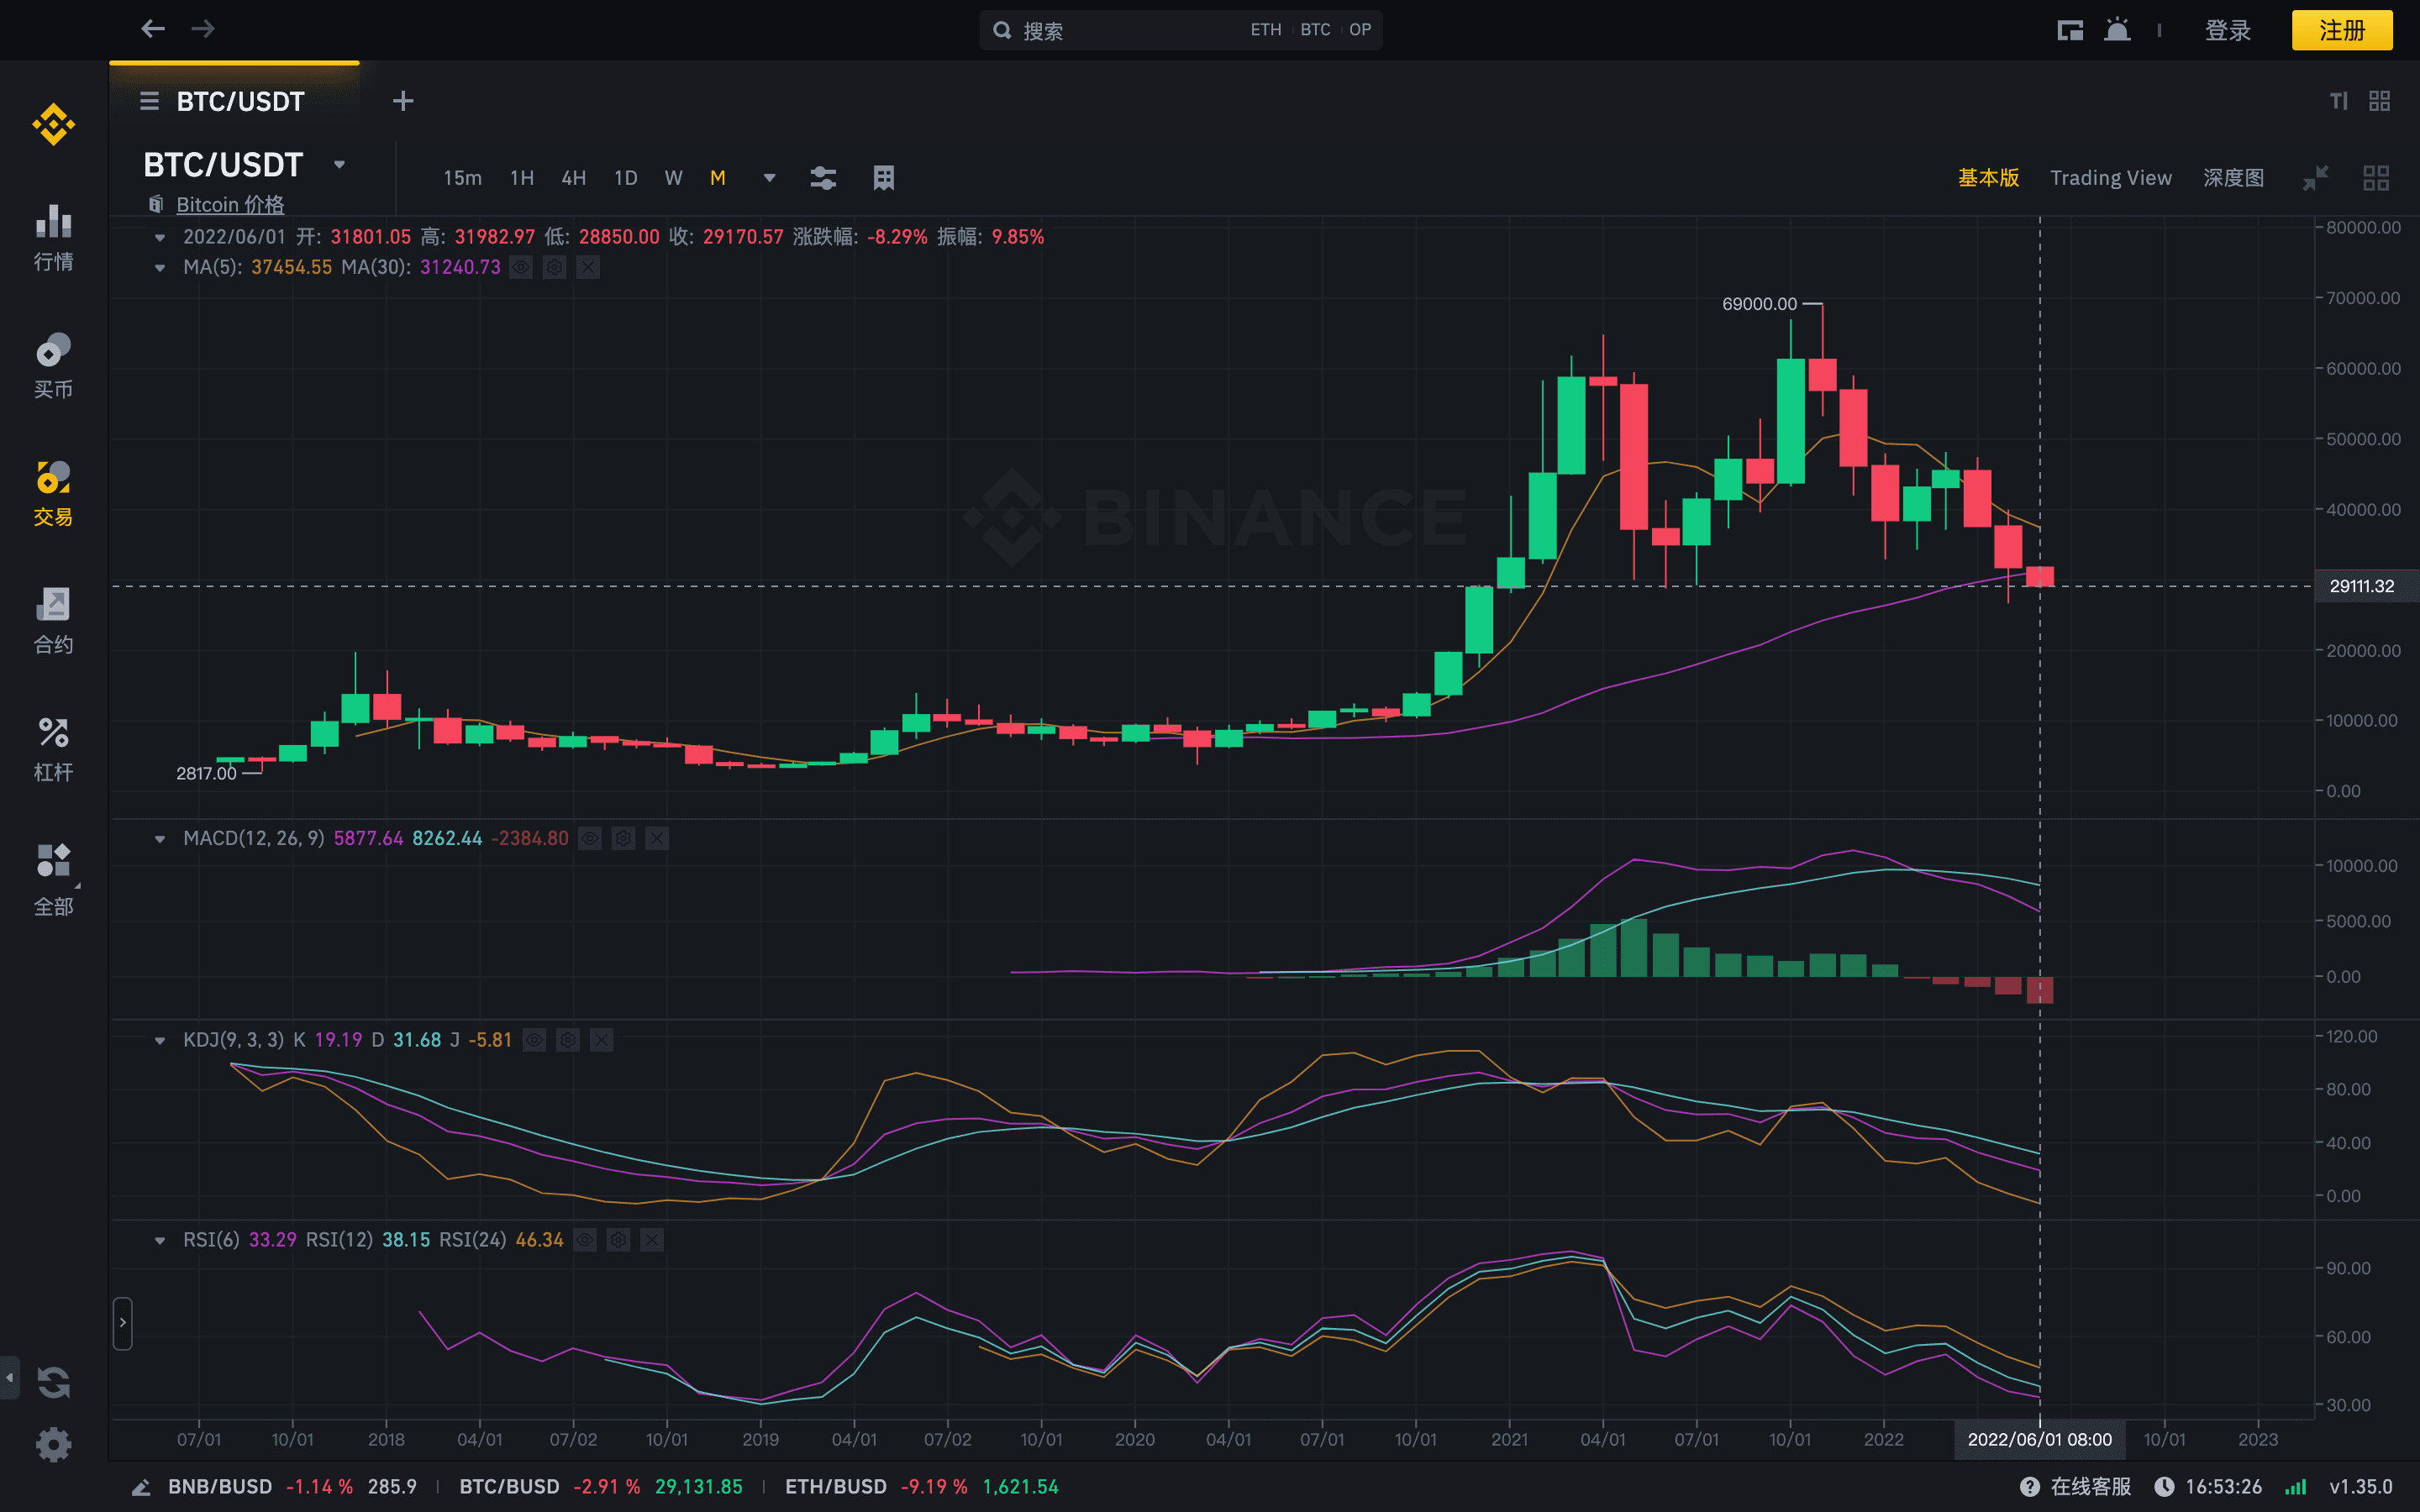The height and width of the screenshot is (1512, 2420).
Task: Toggle MA indicator visibility eye
Action: pyautogui.click(x=521, y=267)
